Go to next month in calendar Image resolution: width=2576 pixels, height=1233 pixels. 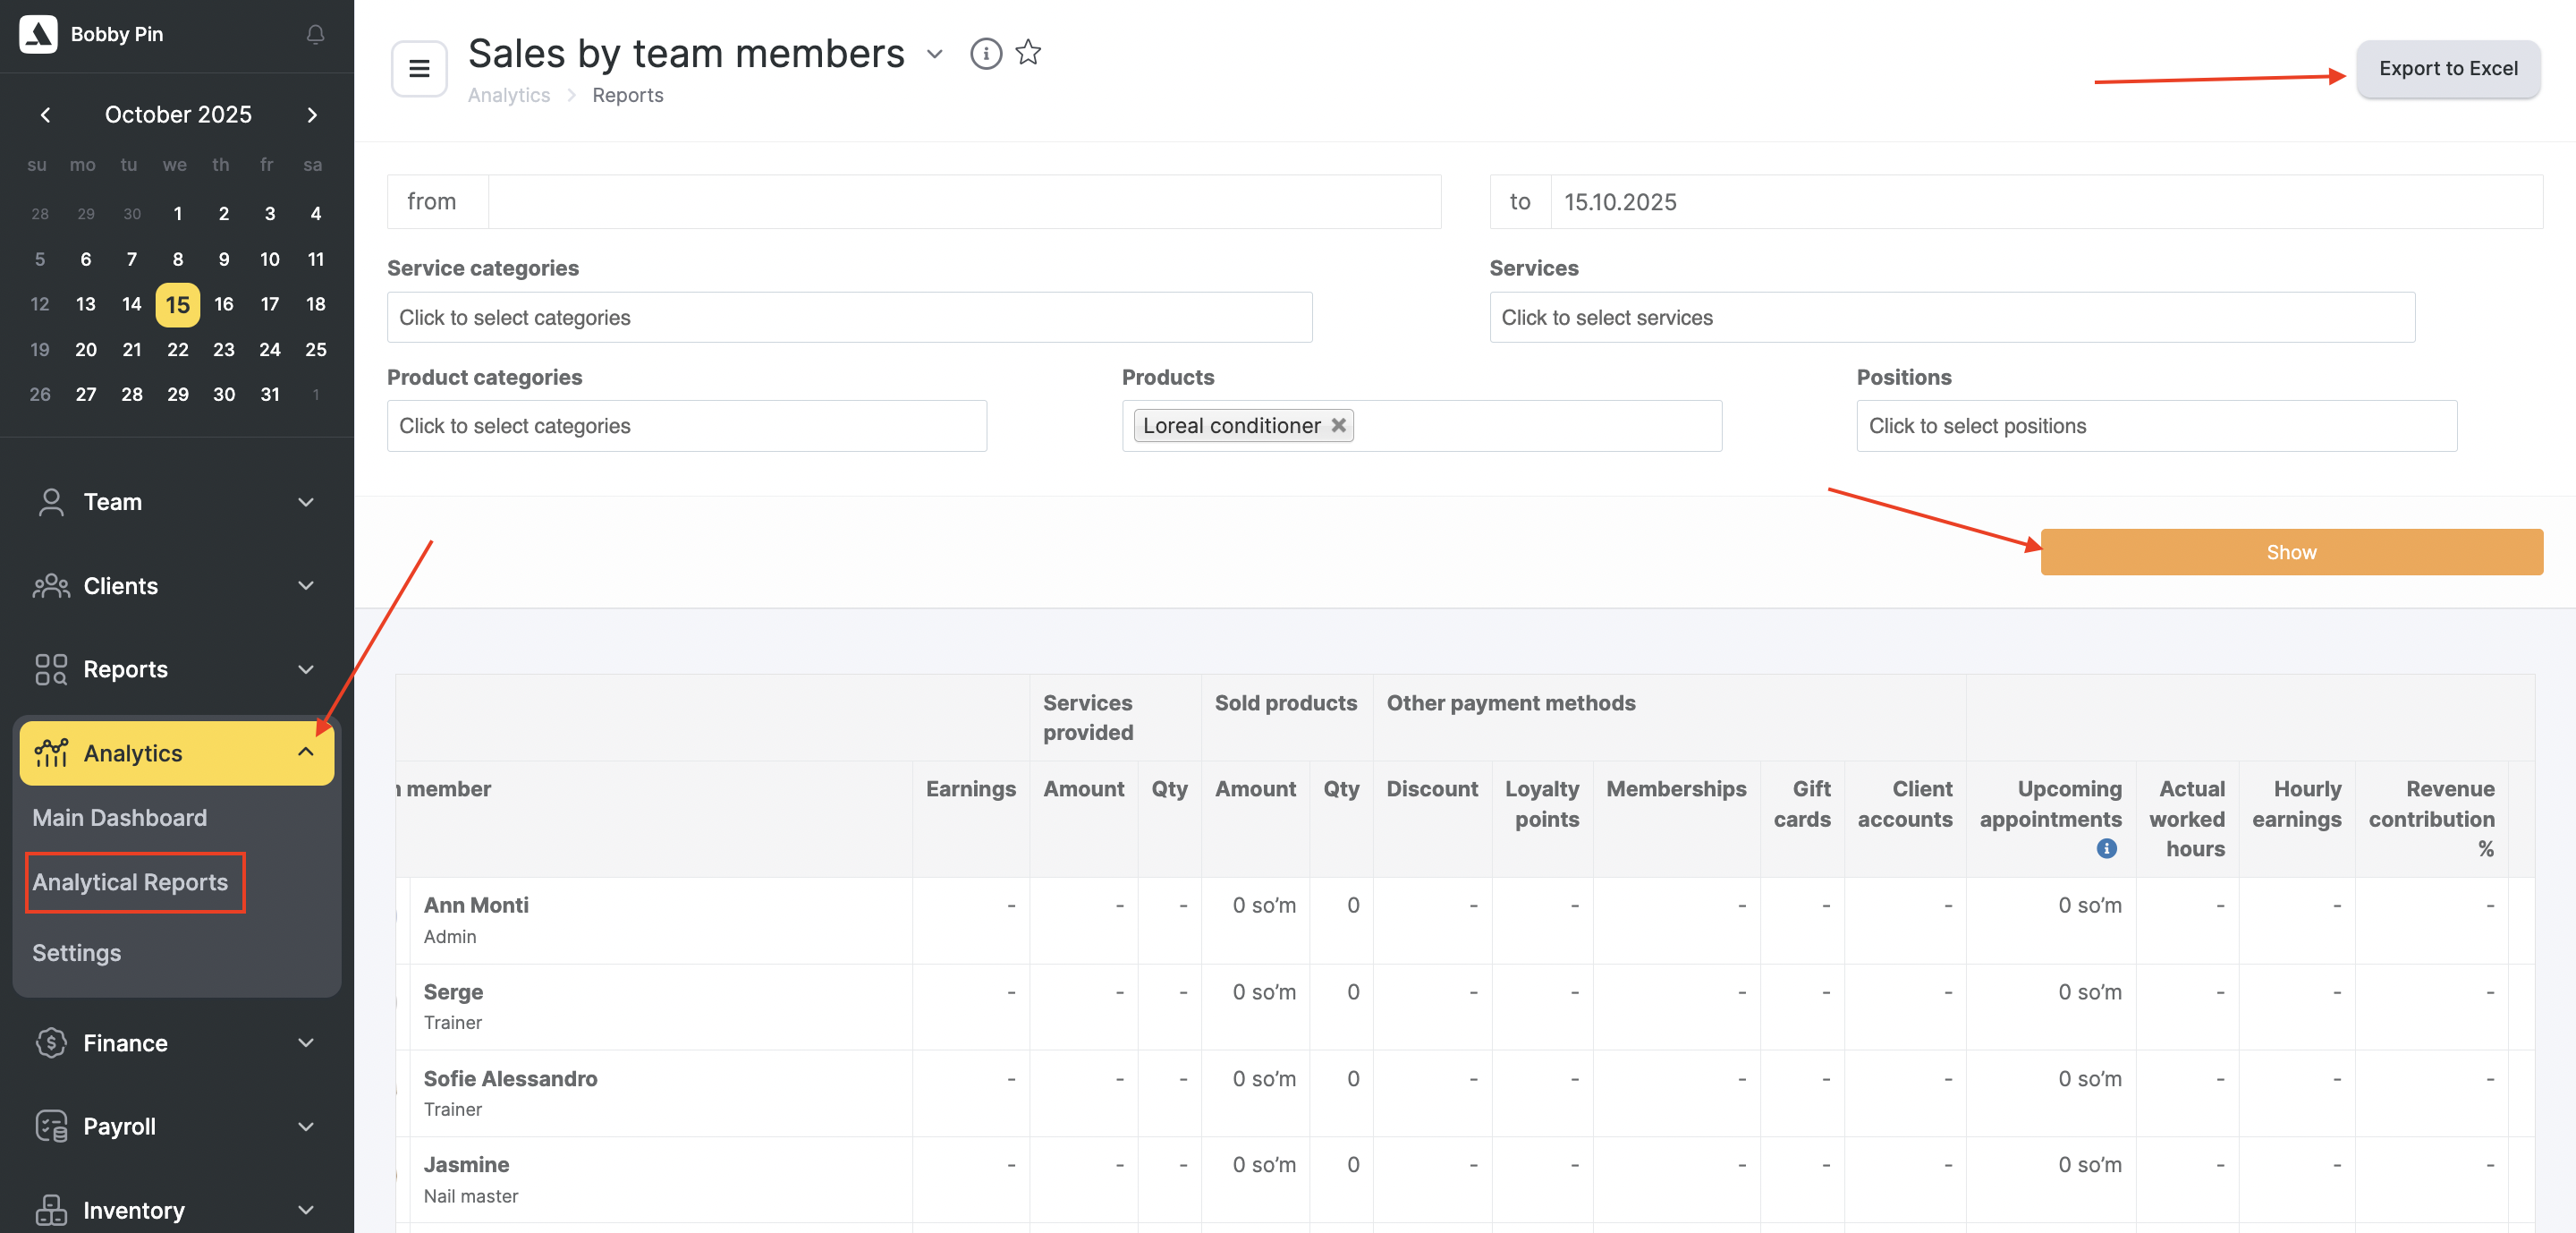click(312, 115)
